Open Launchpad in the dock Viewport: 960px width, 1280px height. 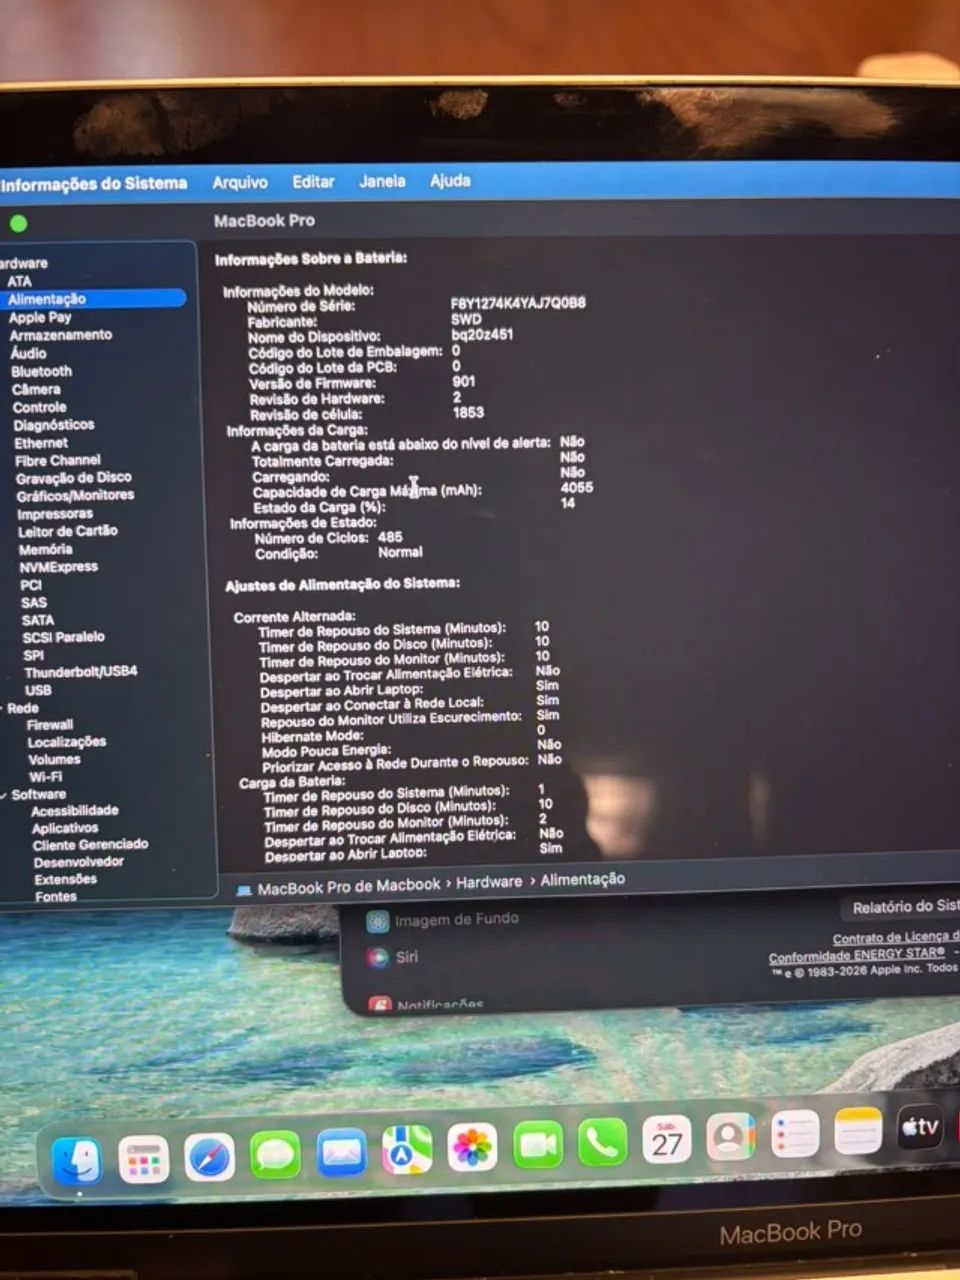click(144, 1160)
